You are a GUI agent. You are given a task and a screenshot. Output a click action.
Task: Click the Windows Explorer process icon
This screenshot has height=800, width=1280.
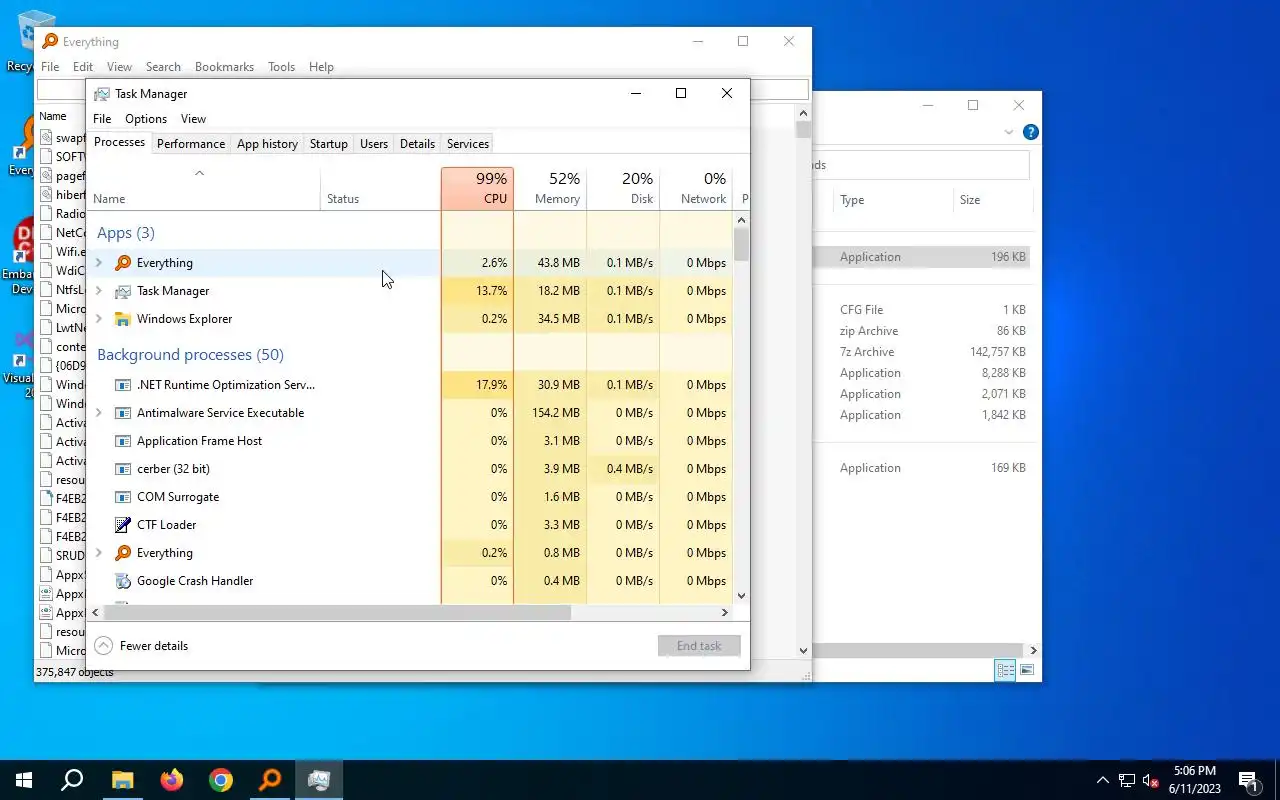pos(123,319)
